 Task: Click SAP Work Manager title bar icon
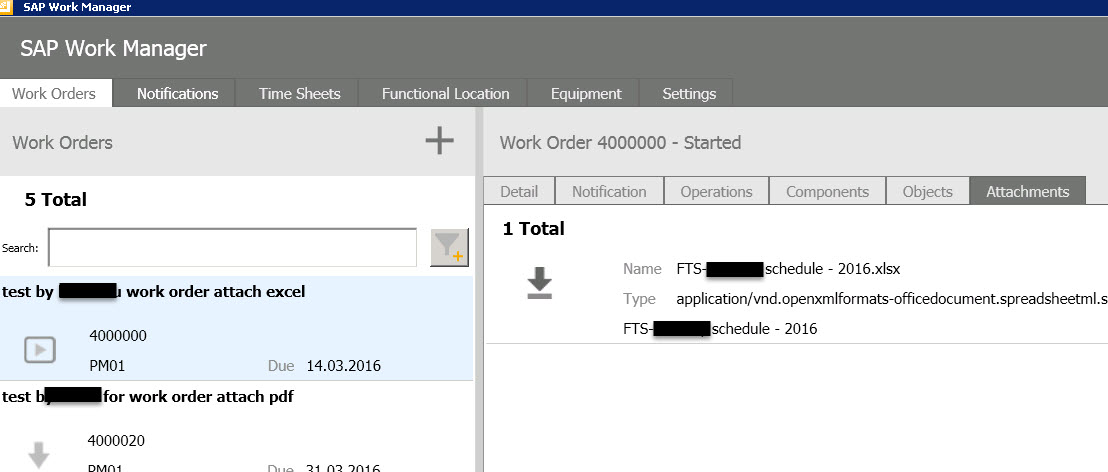(x=6, y=7)
